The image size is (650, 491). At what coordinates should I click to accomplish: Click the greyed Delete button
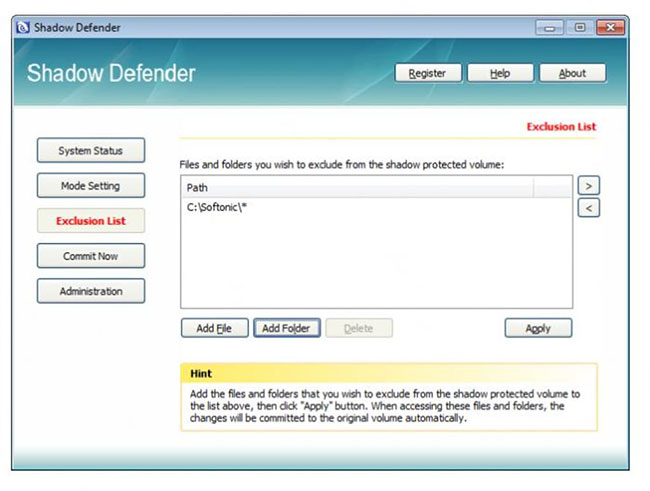pos(359,328)
